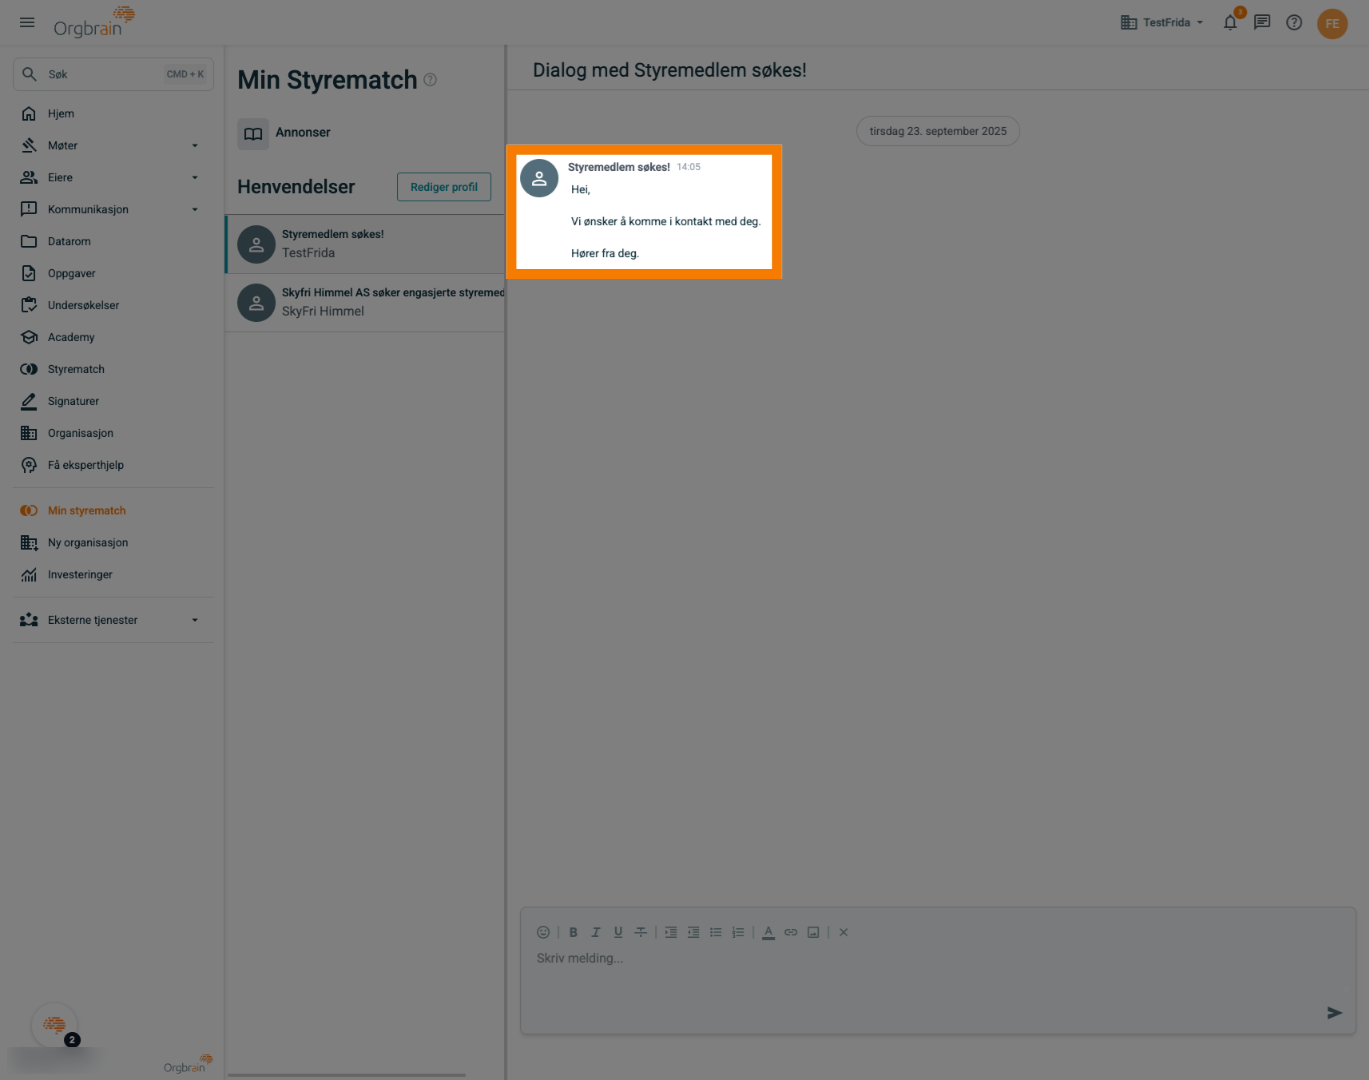The image size is (1369, 1080).
Task: Expand the Eksterne tjenester menu
Action: [x=113, y=621]
